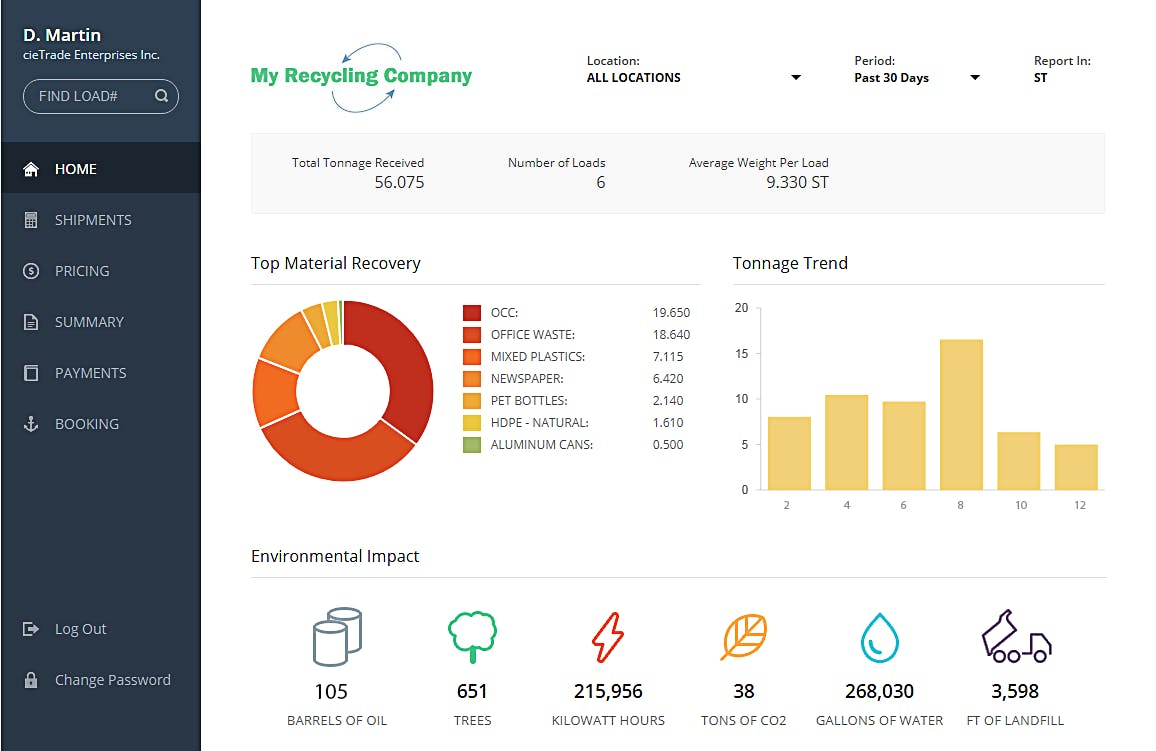Click the Tonnage Trend bar above 6

(x=904, y=445)
